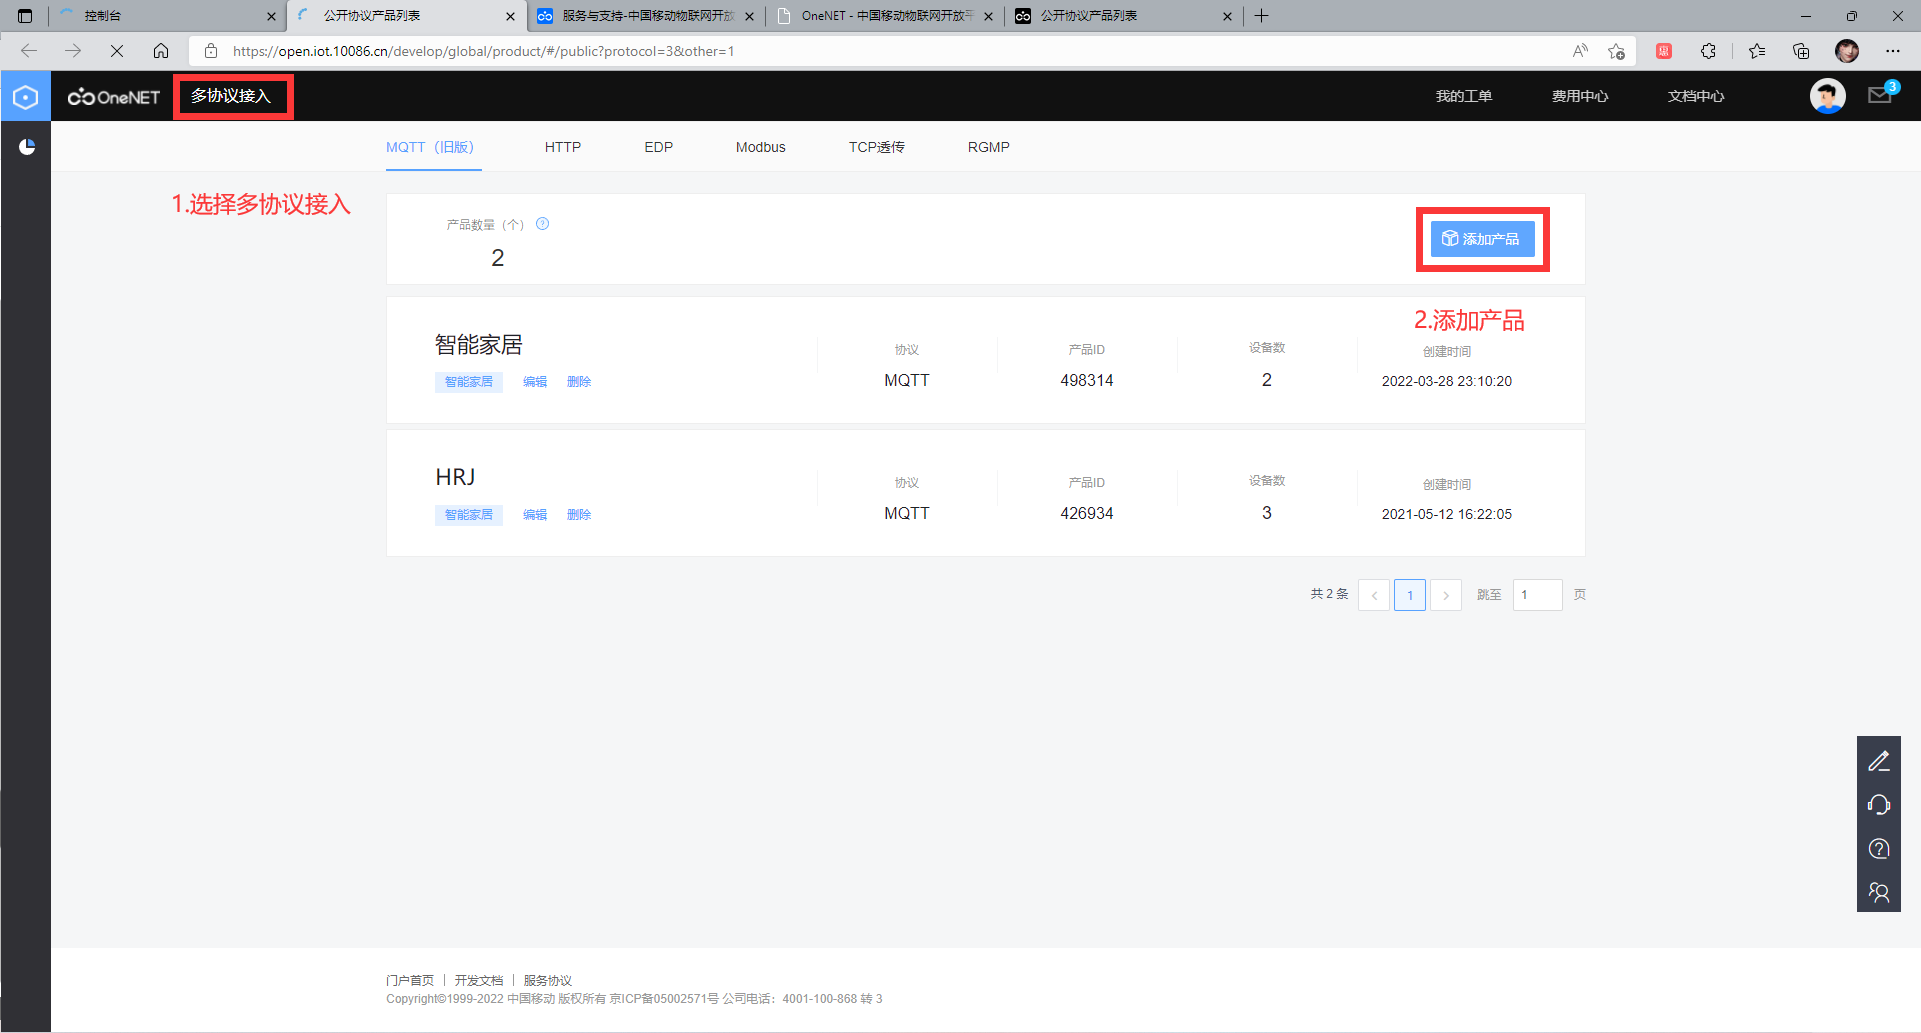Screen dimensions: 1921x1033
Task: Click 编辑 for the HRJ product
Action: click(x=535, y=515)
